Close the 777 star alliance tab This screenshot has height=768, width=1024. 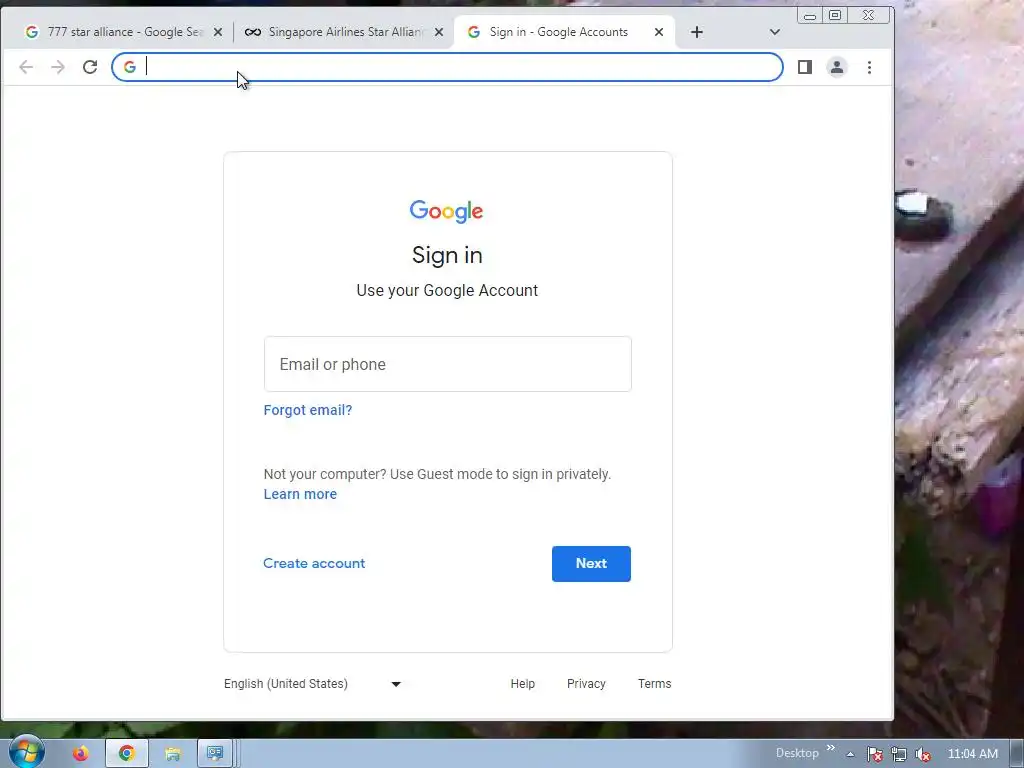pos(218,32)
